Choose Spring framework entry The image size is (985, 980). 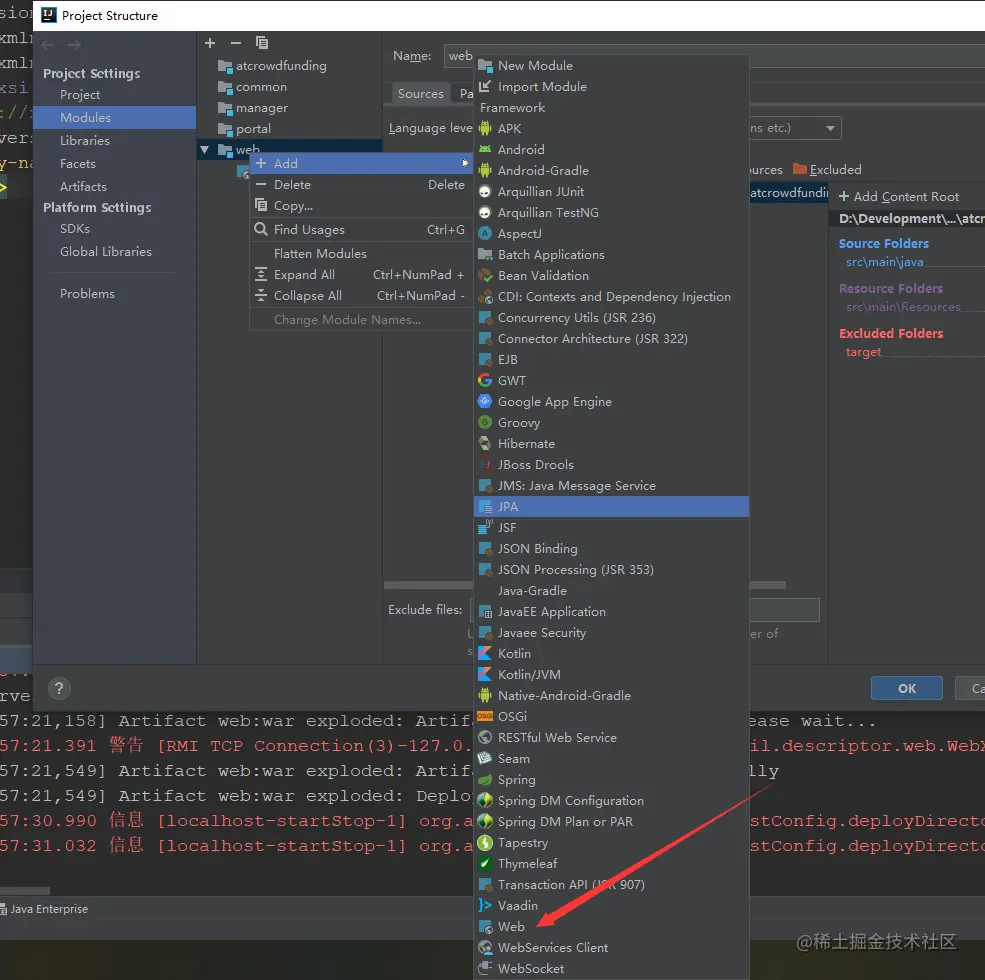[611, 780]
